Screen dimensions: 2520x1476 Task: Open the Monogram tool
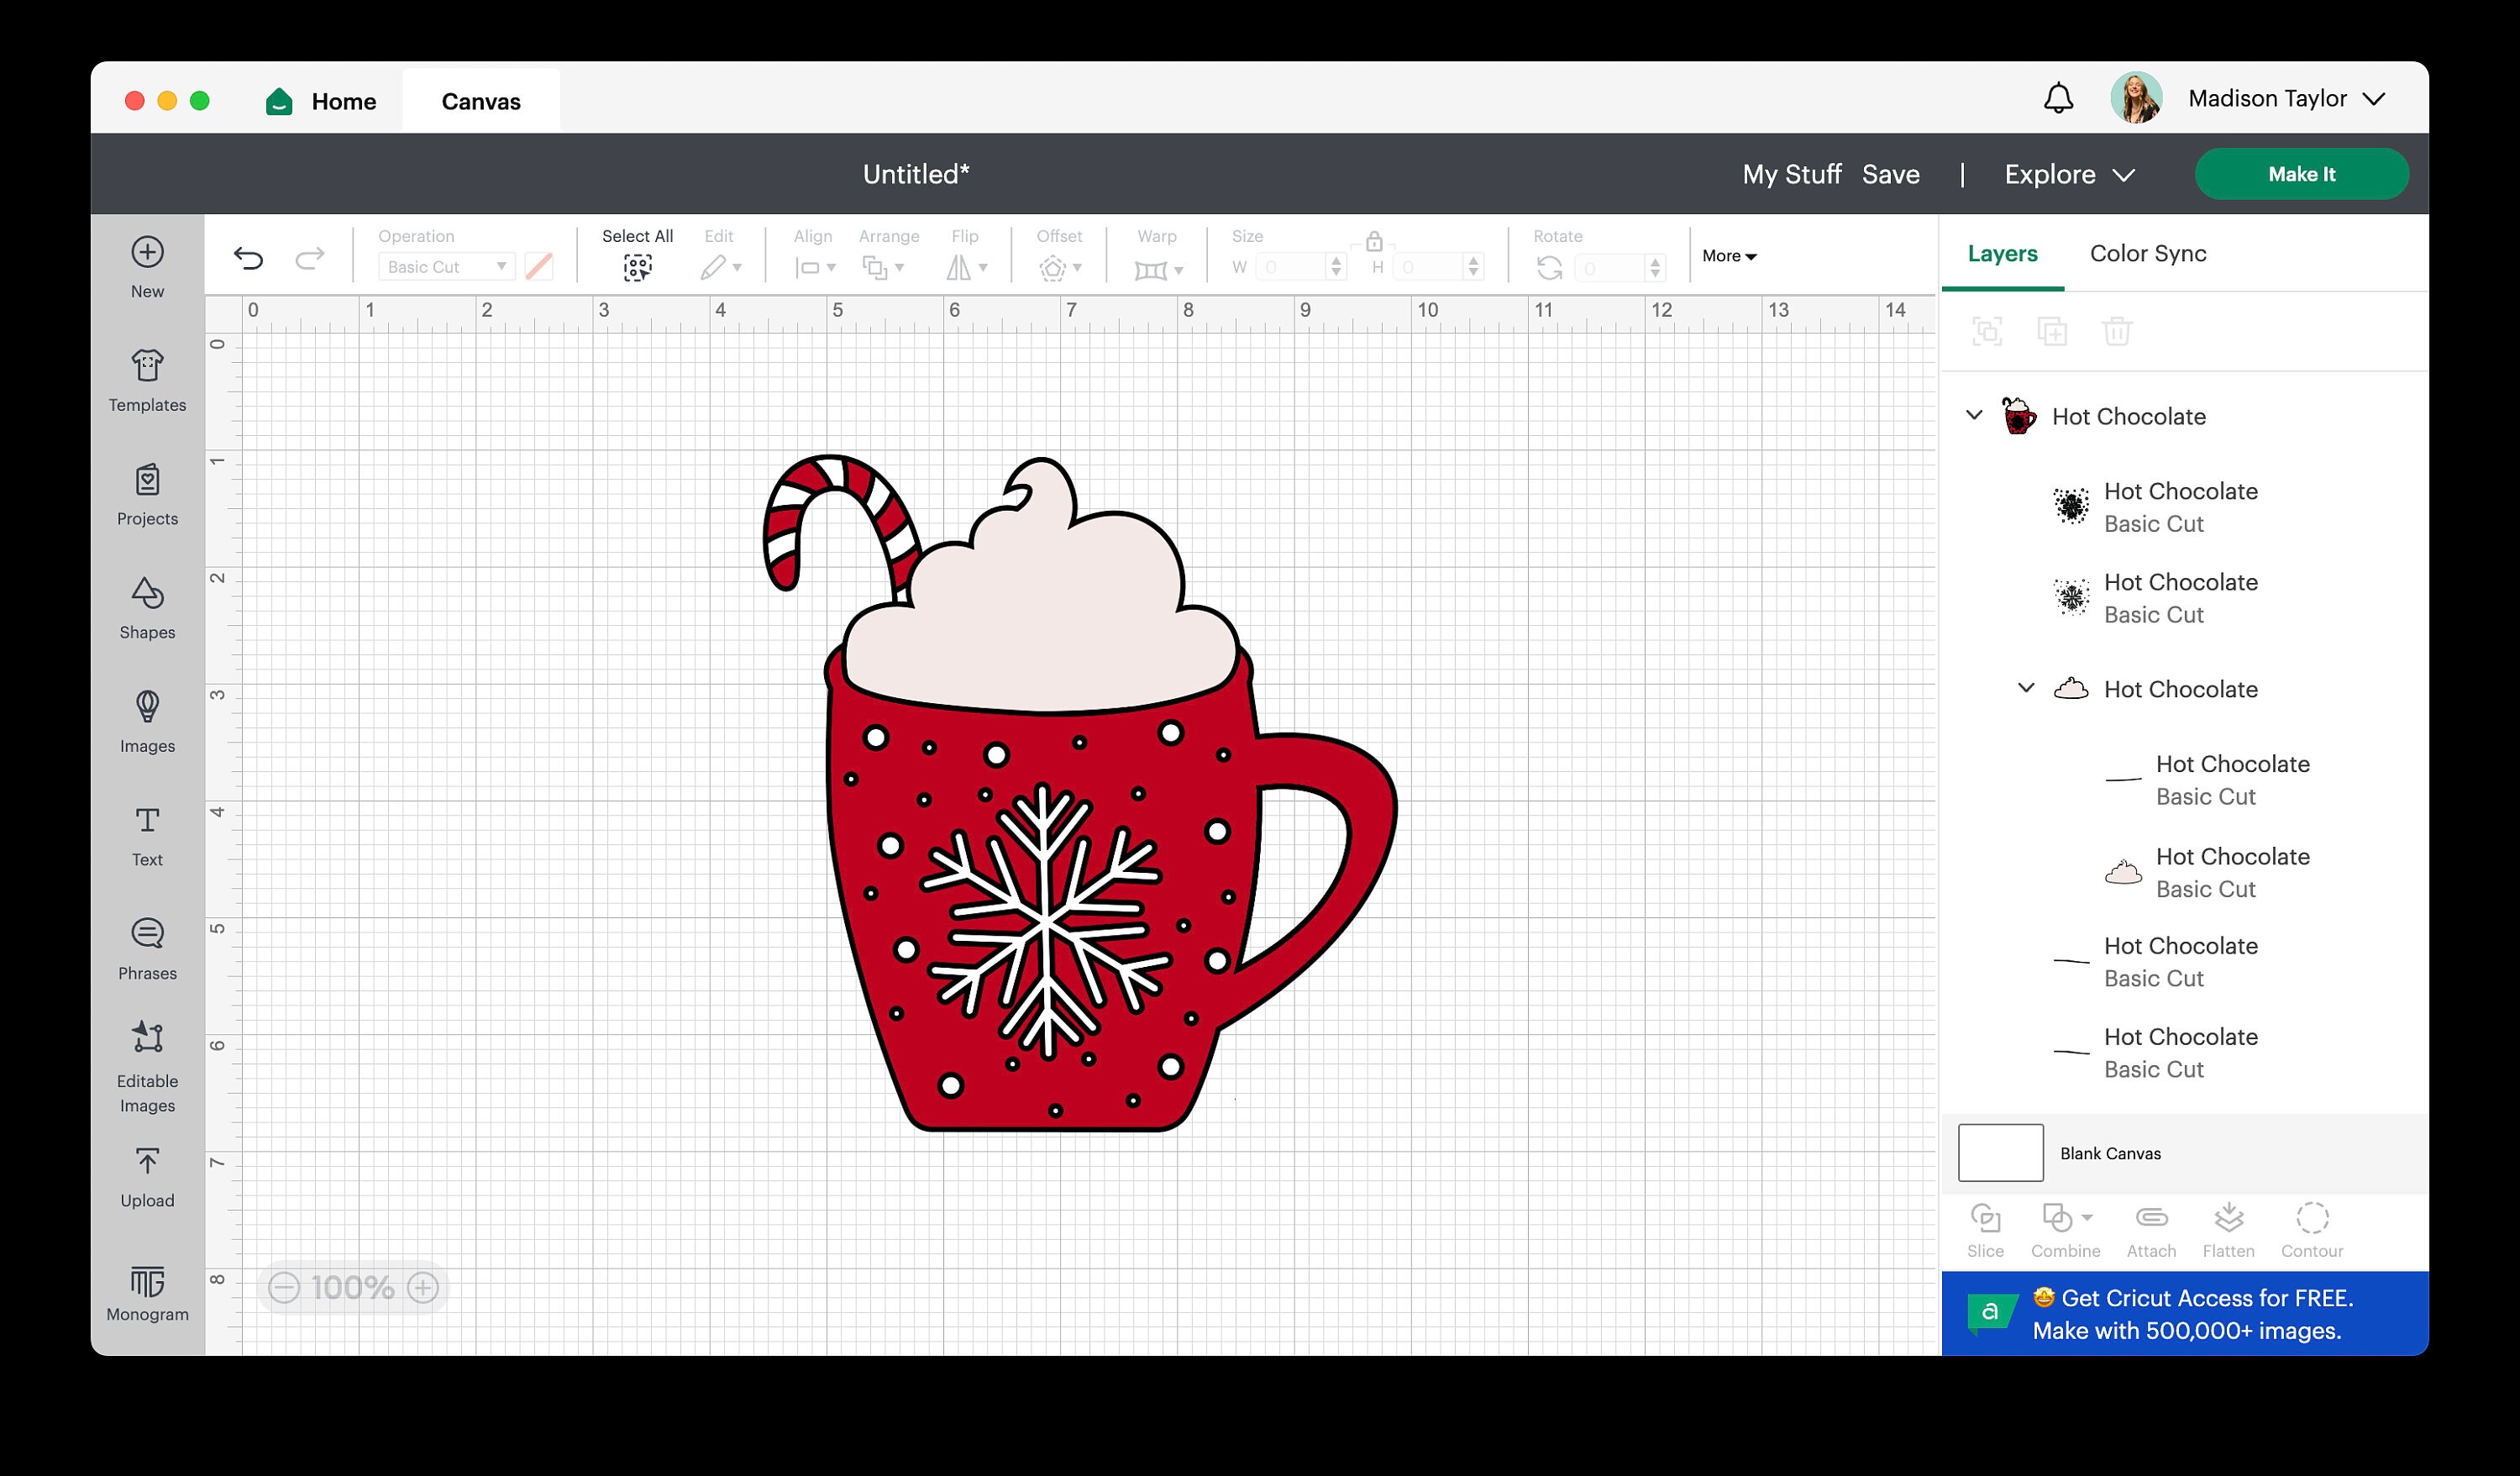(x=146, y=1292)
